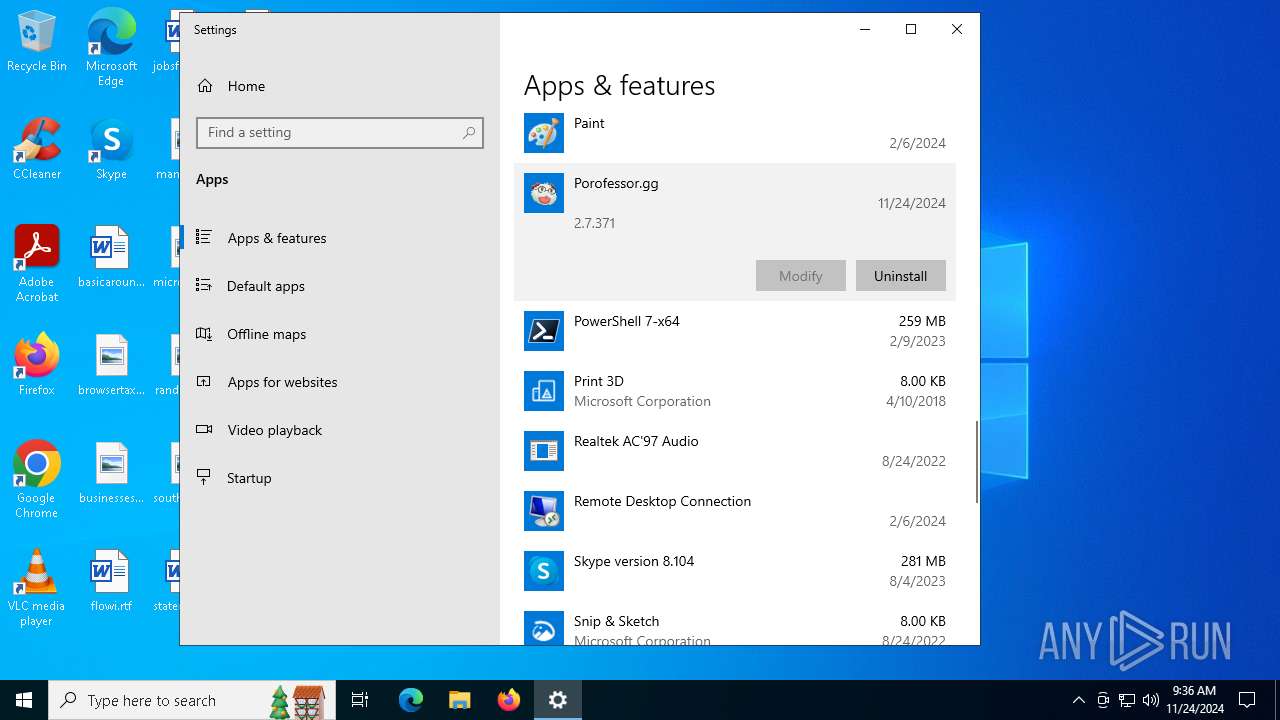
Task: Open Recycle Bin desktop icon
Action: tap(37, 42)
